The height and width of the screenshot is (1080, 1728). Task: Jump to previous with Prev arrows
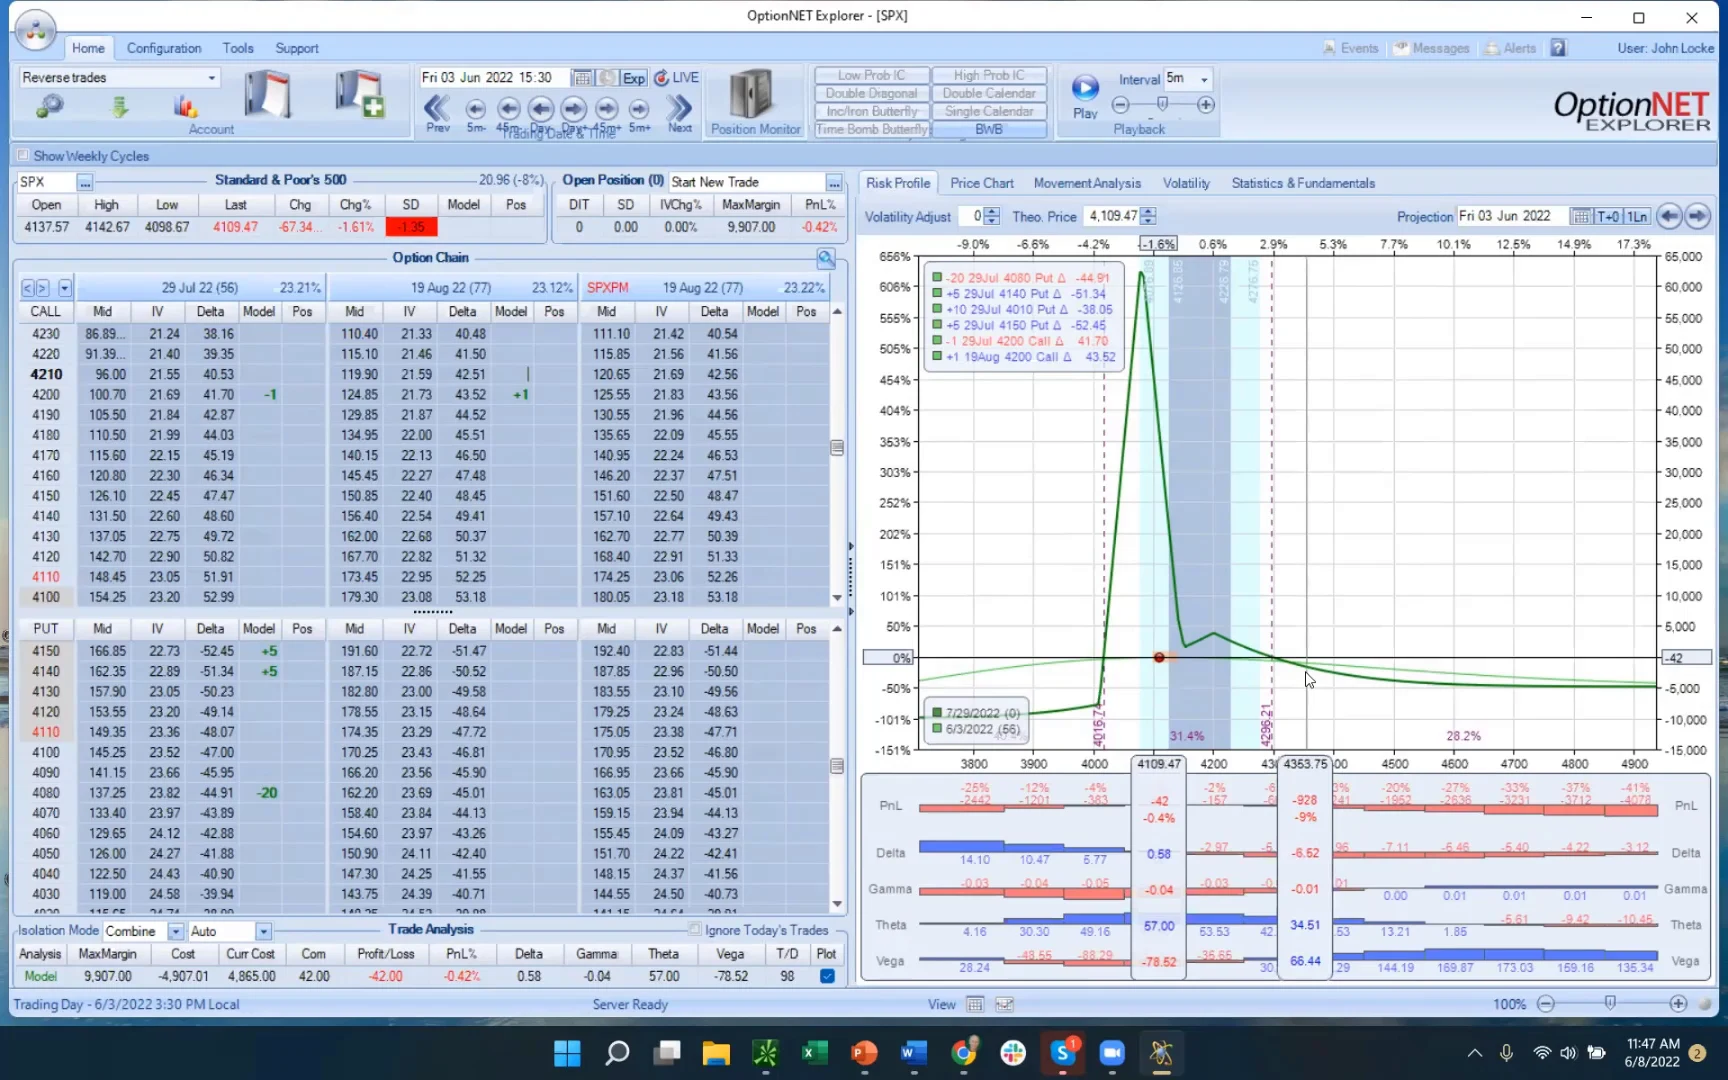pos(437,108)
